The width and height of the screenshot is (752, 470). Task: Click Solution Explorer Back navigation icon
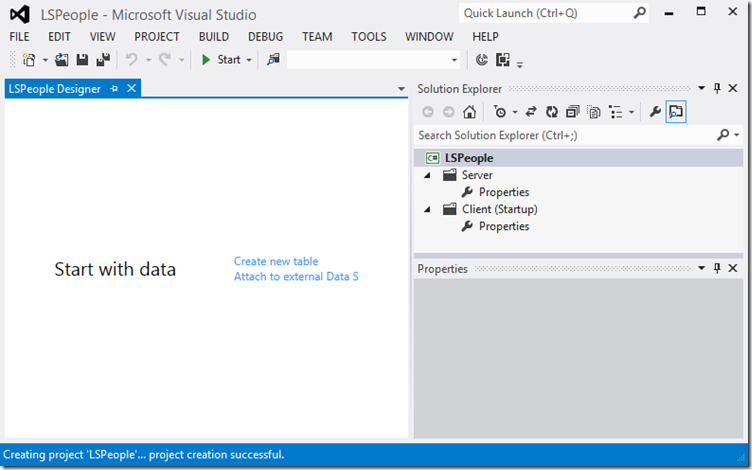pyautogui.click(x=428, y=112)
